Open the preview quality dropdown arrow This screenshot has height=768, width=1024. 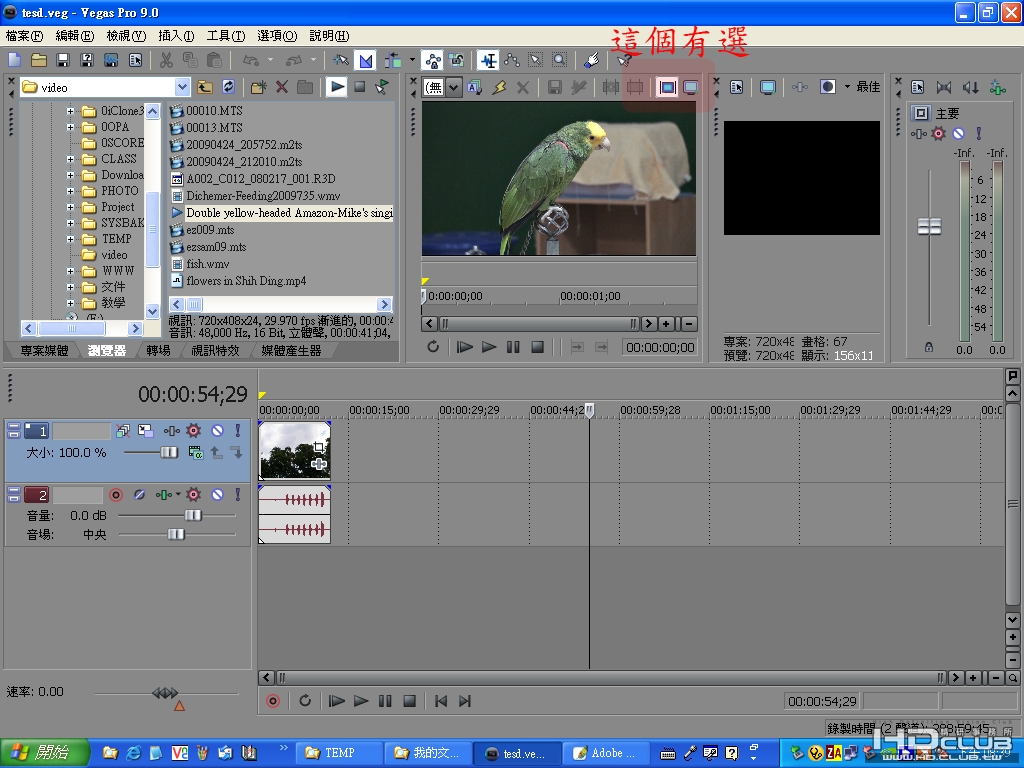coord(847,87)
